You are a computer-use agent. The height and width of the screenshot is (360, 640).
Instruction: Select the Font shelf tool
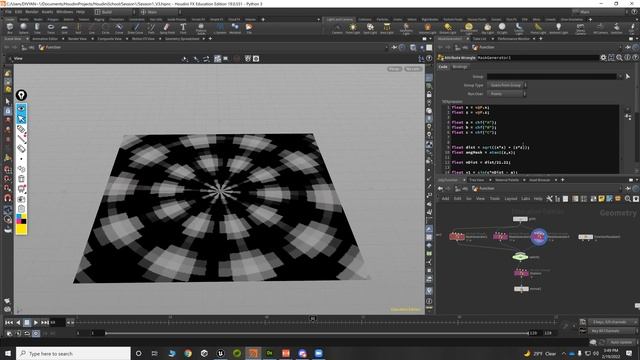click(x=183, y=28)
